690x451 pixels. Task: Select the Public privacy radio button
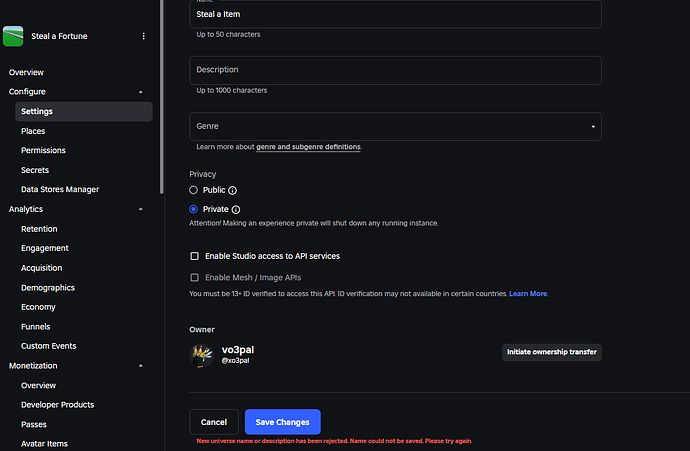(194, 190)
